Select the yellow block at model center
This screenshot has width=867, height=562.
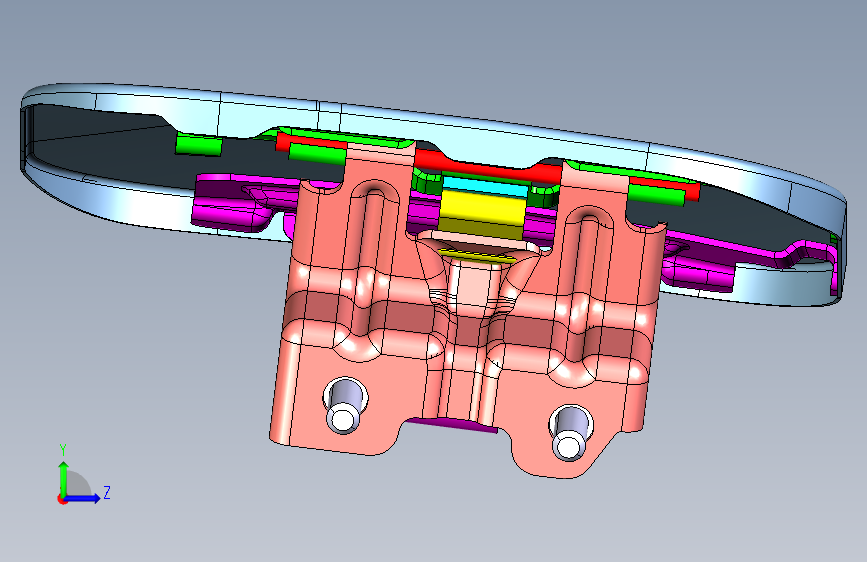[x=481, y=215]
